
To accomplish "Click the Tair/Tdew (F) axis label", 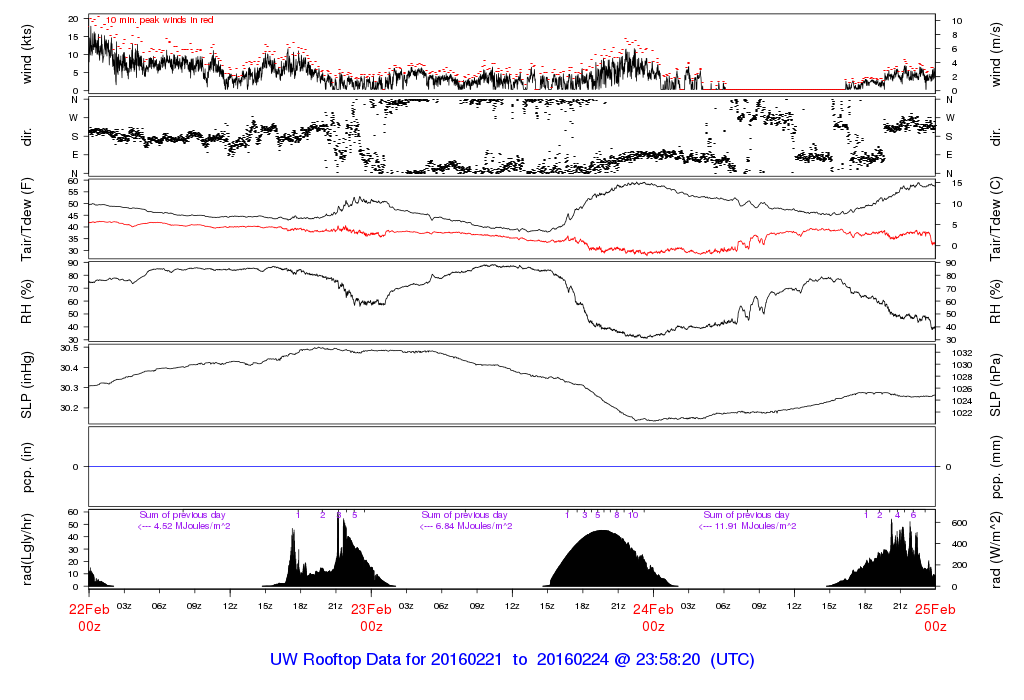I will click(x=28, y=219).
